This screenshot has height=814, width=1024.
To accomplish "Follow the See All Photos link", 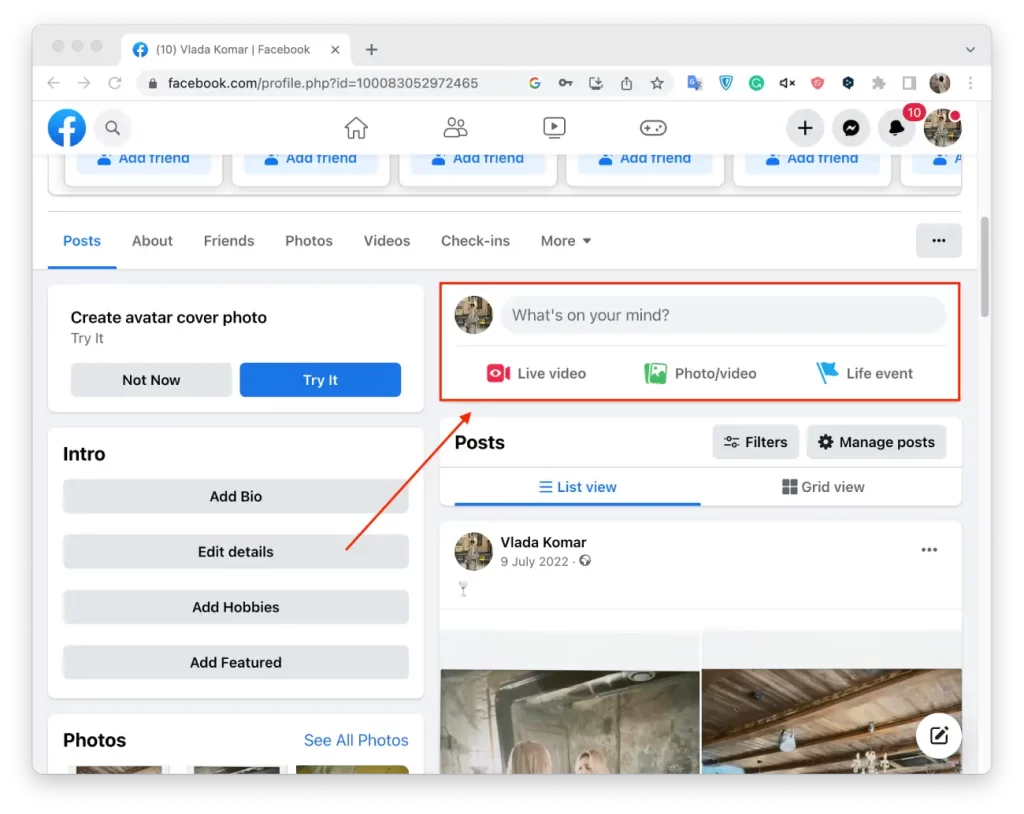I will [356, 740].
